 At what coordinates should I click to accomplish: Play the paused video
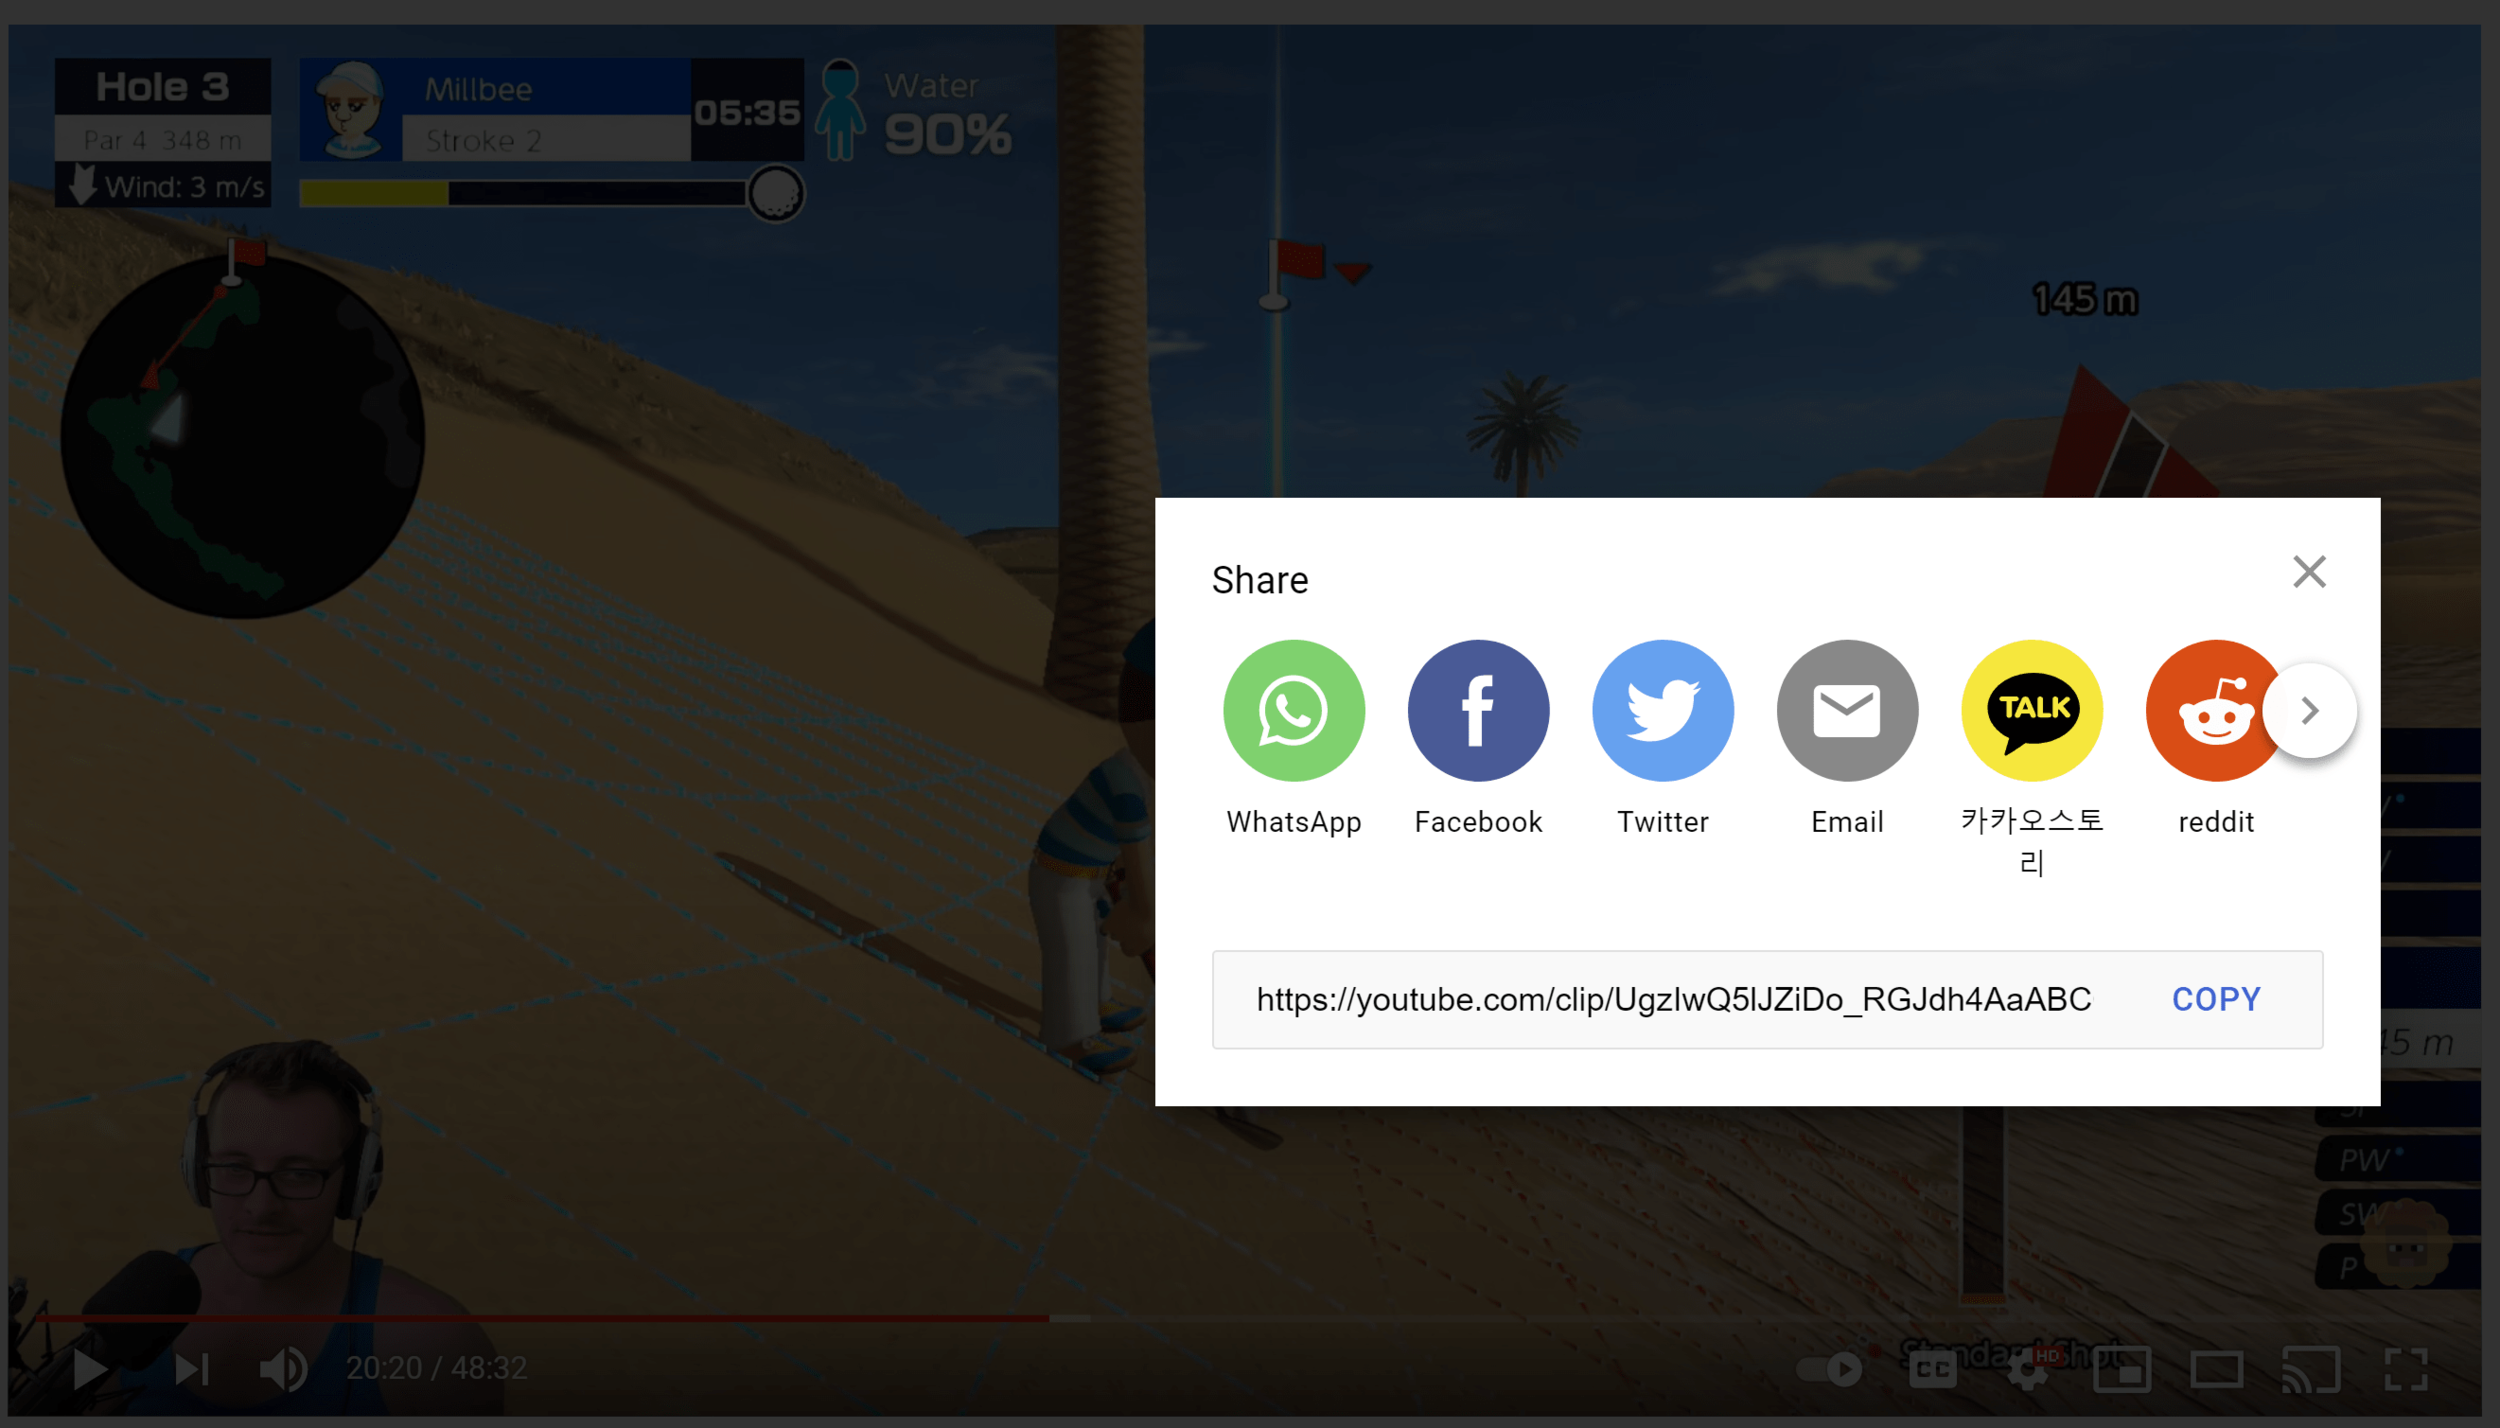[x=90, y=1368]
